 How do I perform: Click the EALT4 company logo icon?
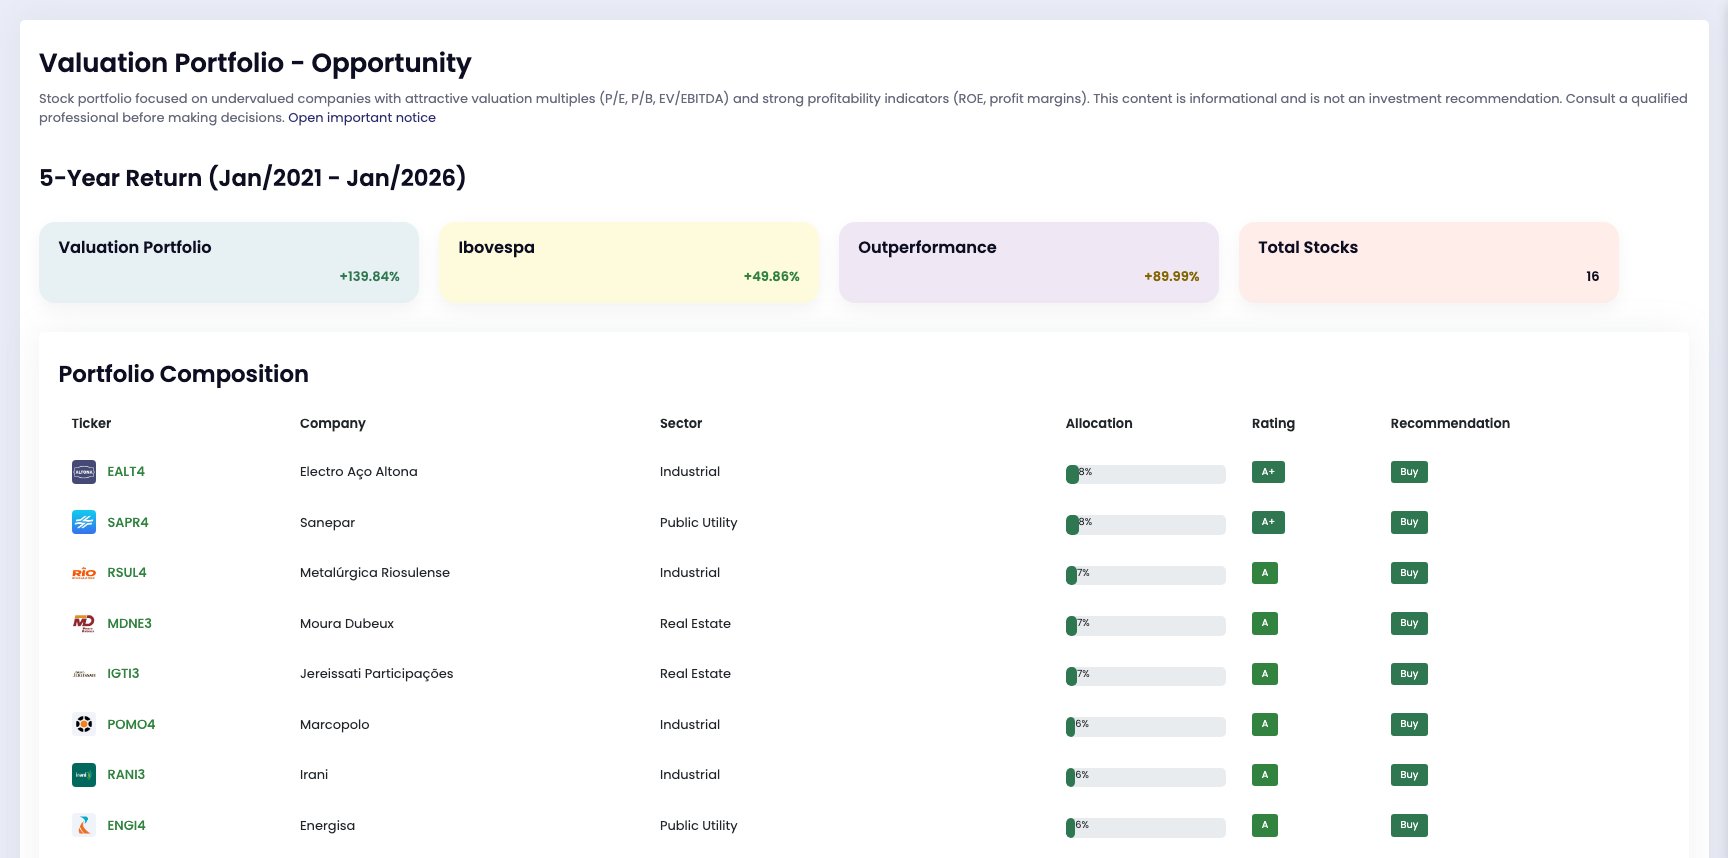pos(84,472)
